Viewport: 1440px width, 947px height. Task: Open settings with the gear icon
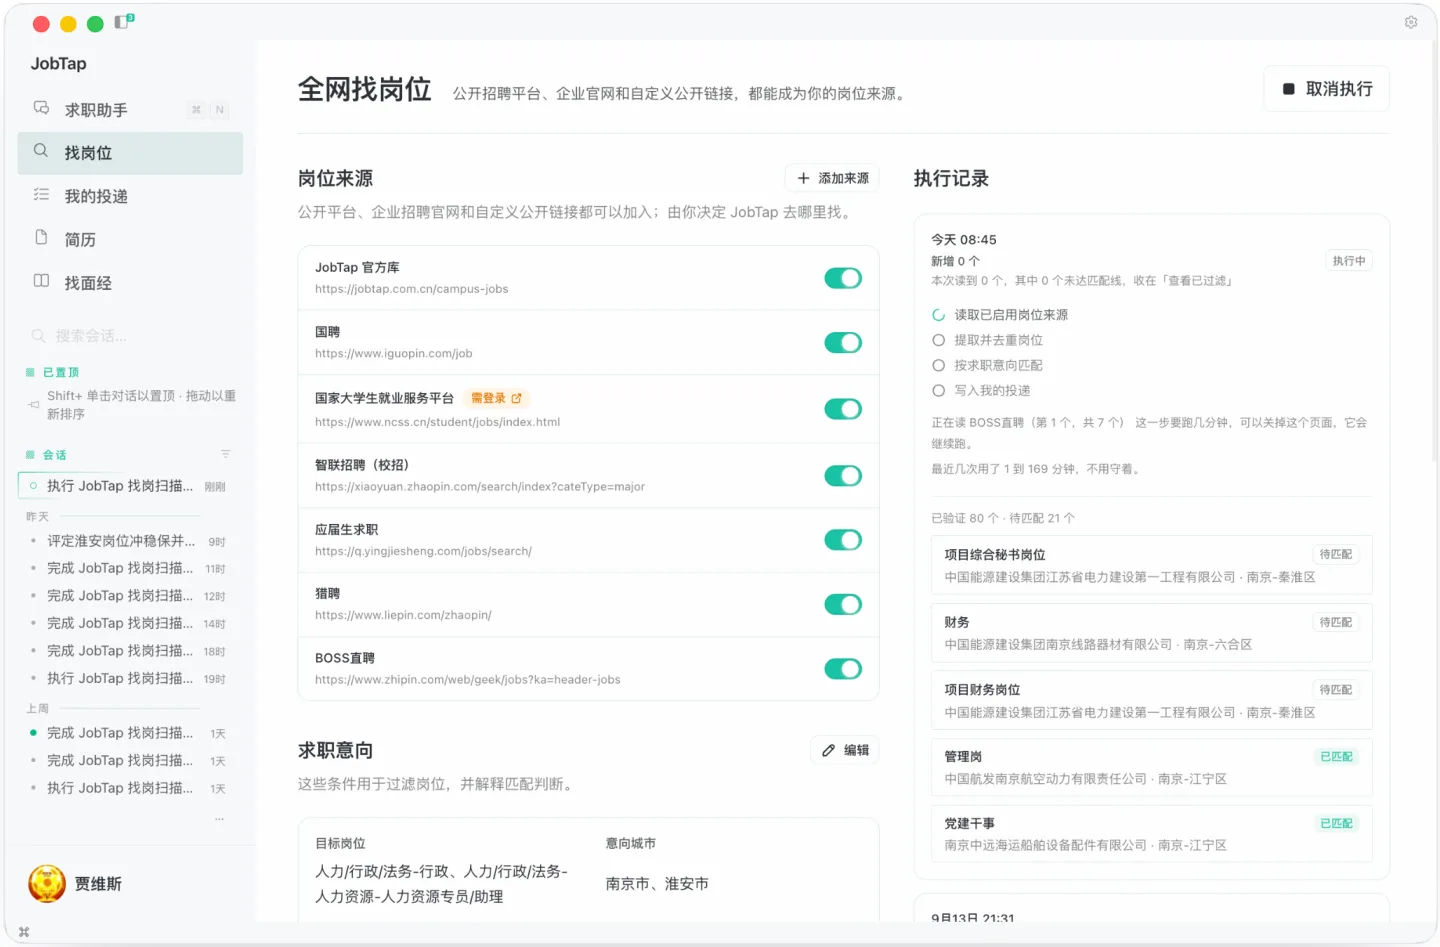[1411, 22]
